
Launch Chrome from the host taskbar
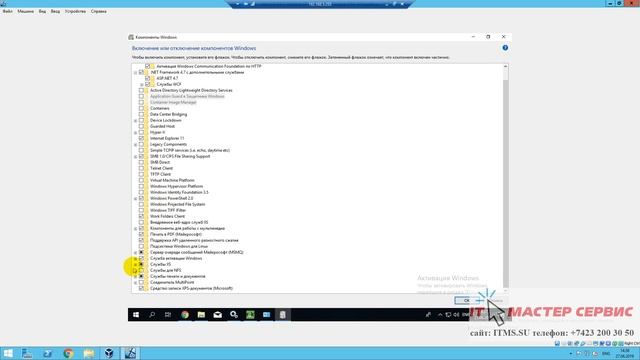point(68,353)
